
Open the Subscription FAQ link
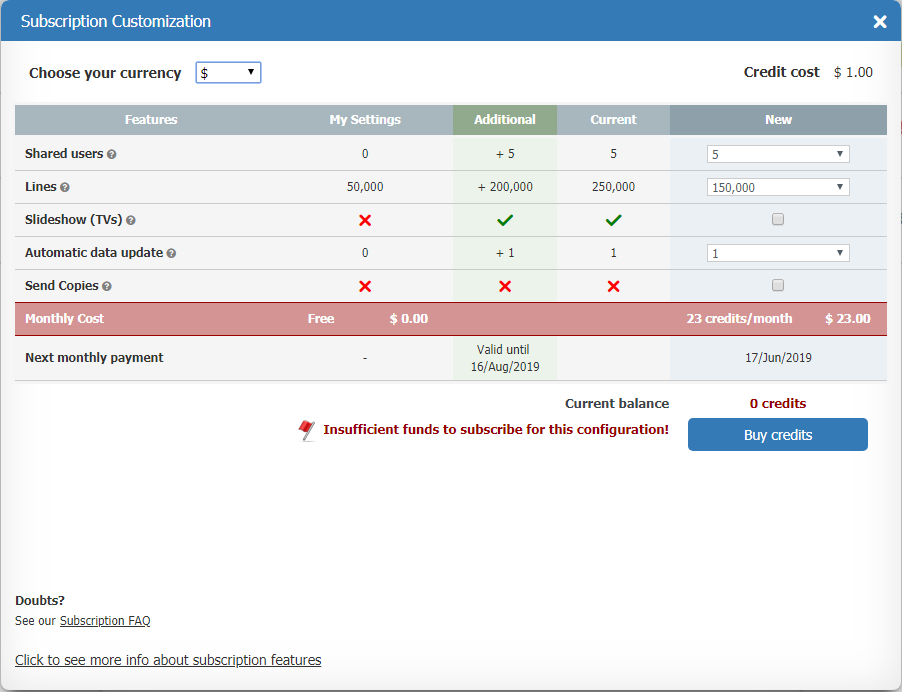[105, 621]
